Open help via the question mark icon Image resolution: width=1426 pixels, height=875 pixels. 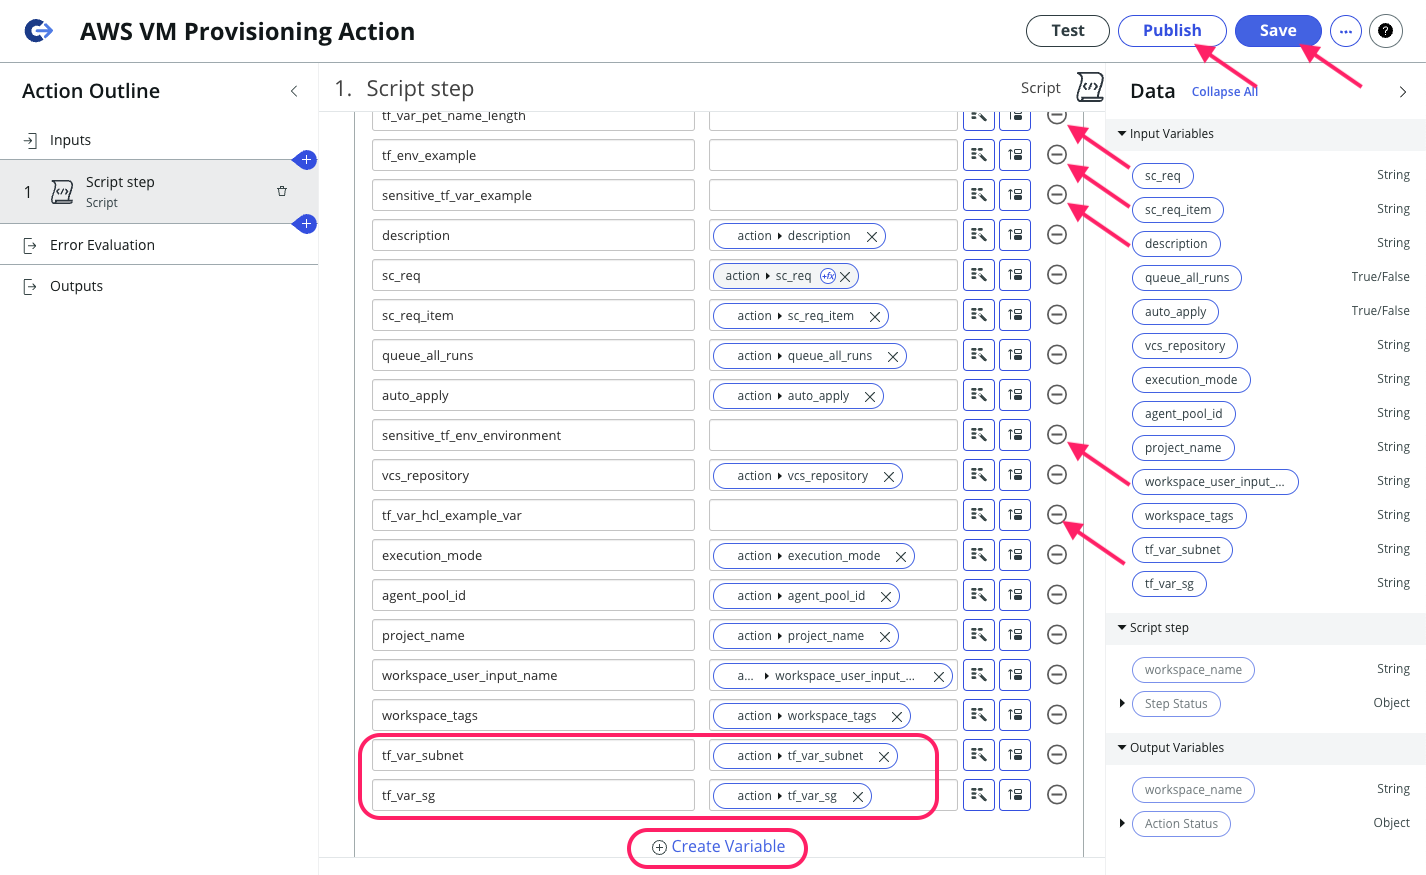1385,31
